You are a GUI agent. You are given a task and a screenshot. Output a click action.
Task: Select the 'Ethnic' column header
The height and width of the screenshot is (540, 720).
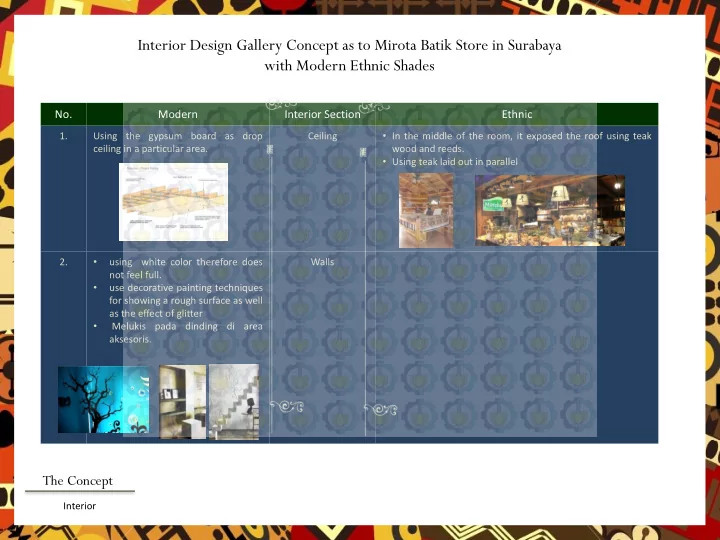pos(517,114)
